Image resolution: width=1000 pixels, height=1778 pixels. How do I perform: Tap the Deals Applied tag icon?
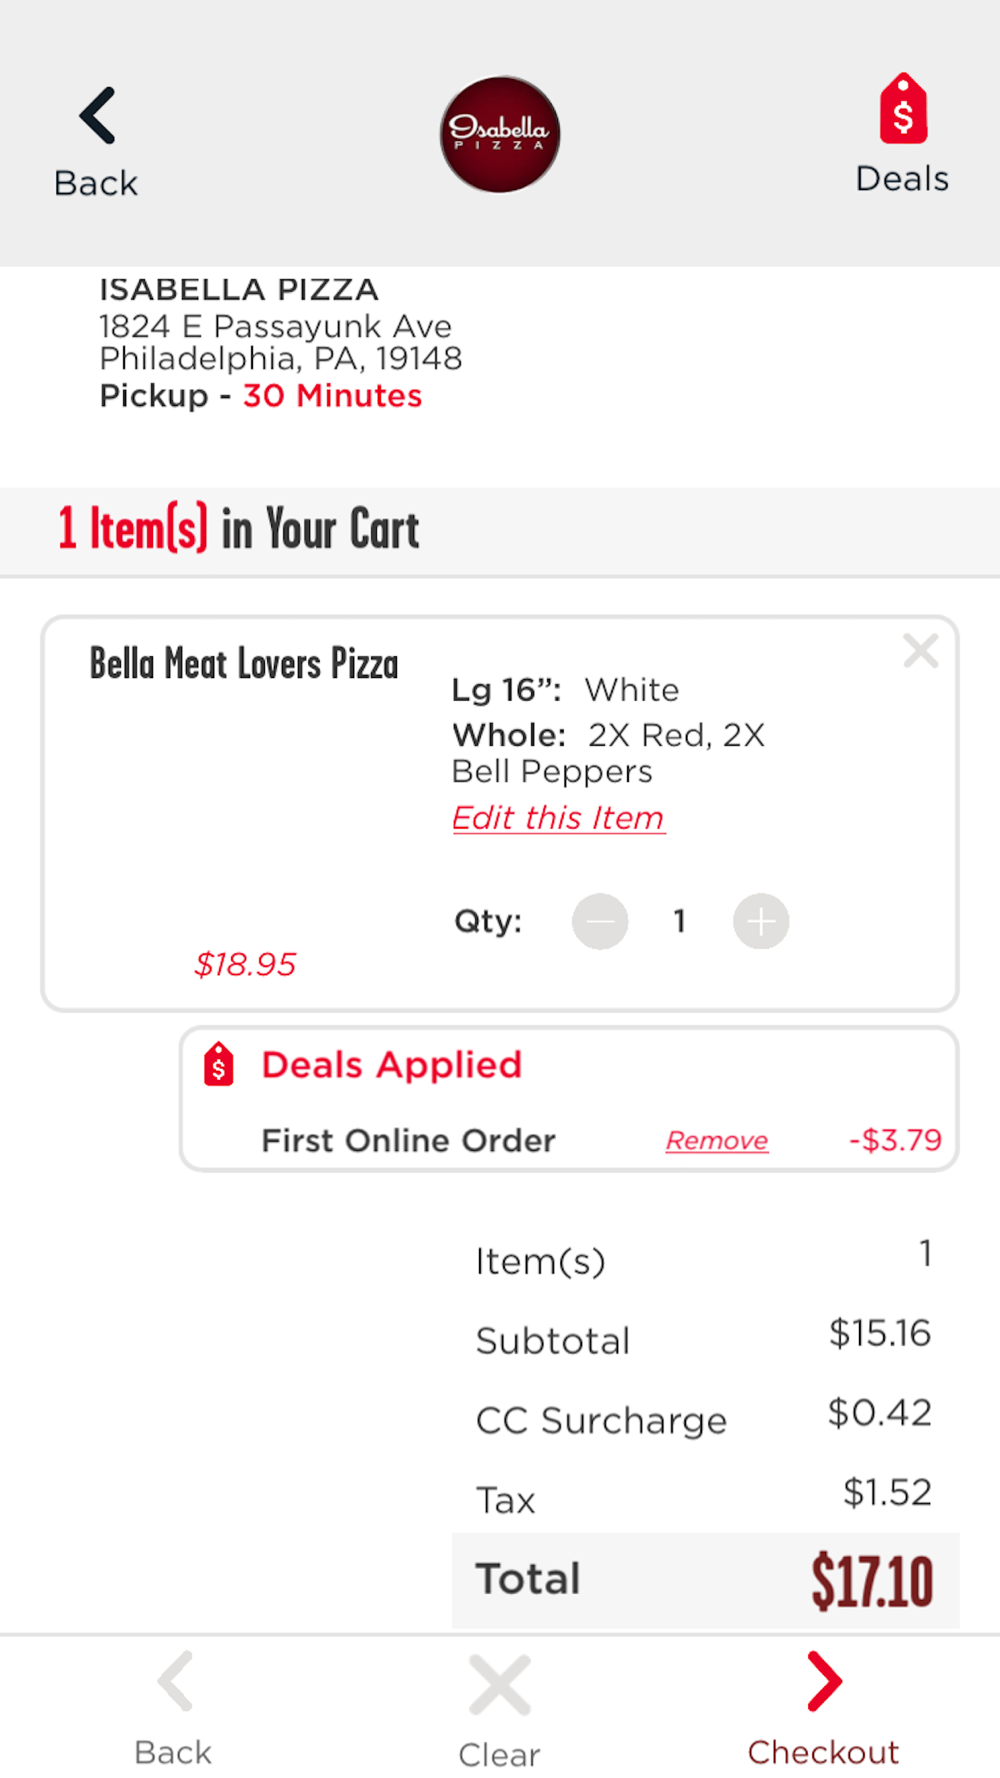tap(219, 1064)
